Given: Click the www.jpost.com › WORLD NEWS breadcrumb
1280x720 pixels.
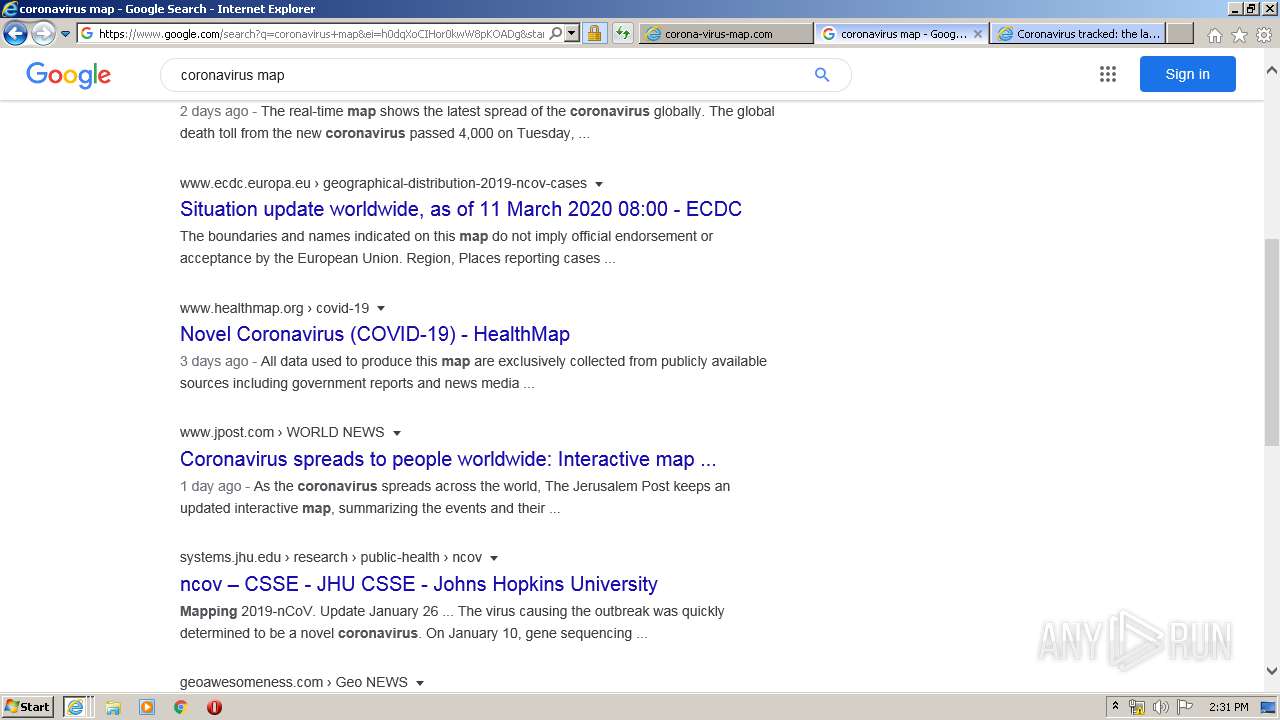Looking at the screenshot, I should pyautogui.click(x=282, y=432).
